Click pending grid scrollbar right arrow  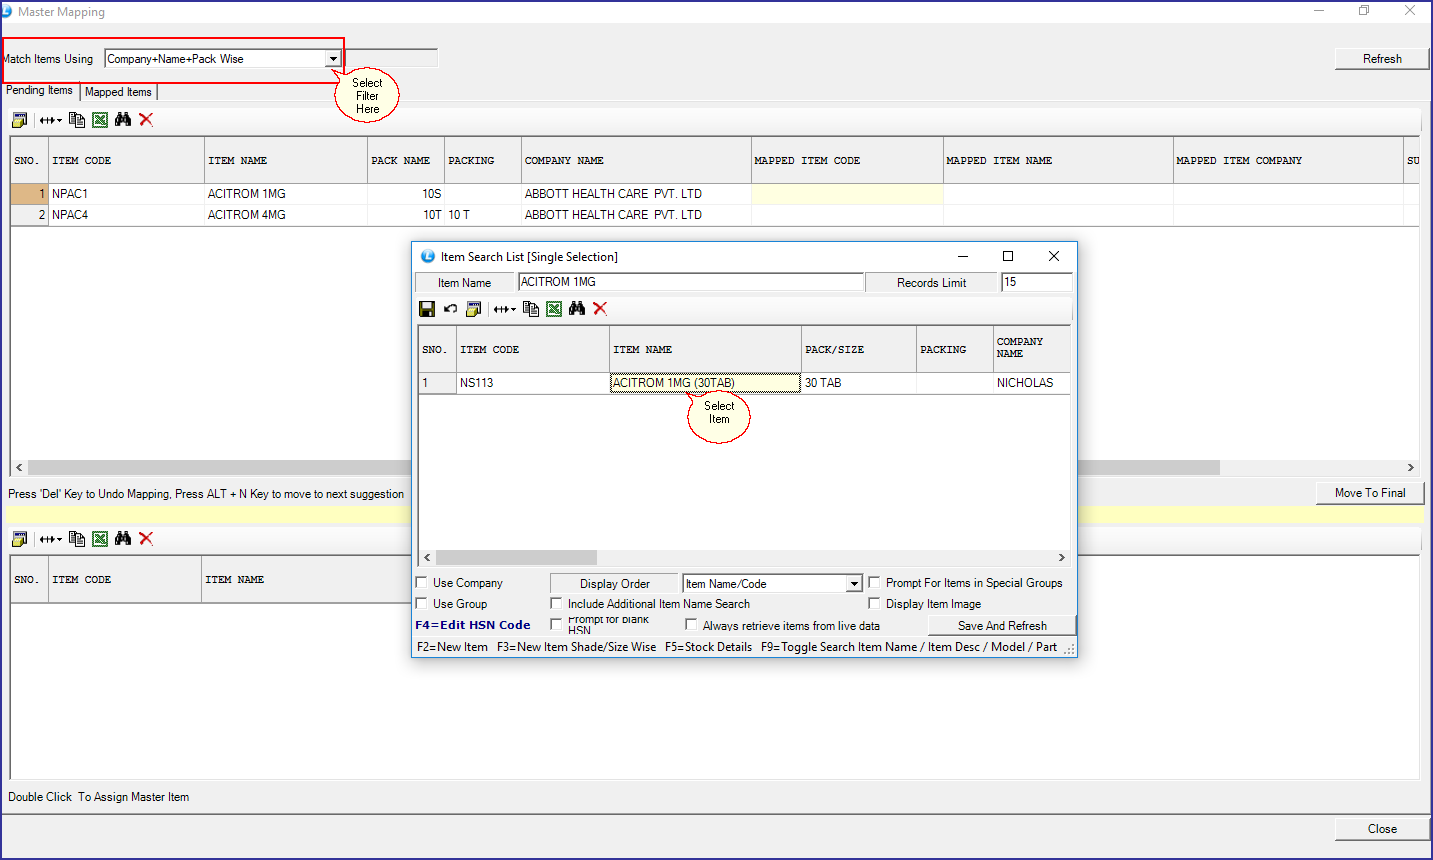click(1411, 468)
